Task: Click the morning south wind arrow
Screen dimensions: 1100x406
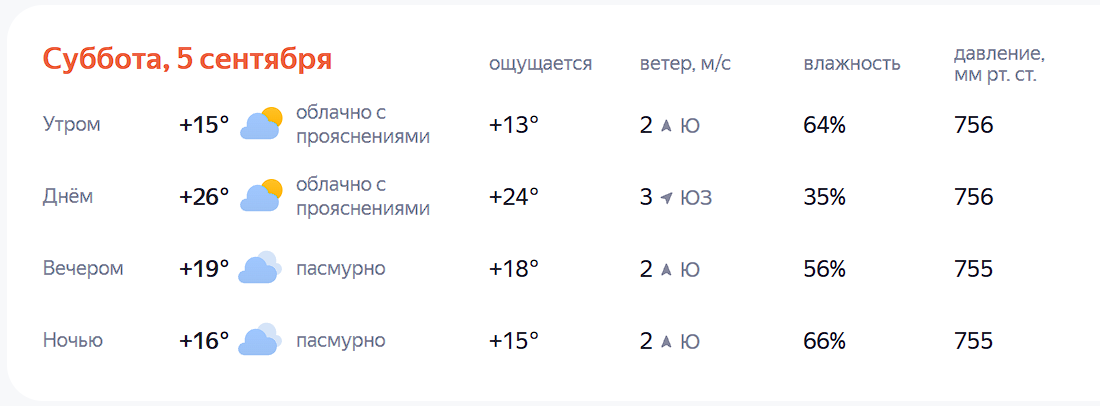Action: coord(666,126)
